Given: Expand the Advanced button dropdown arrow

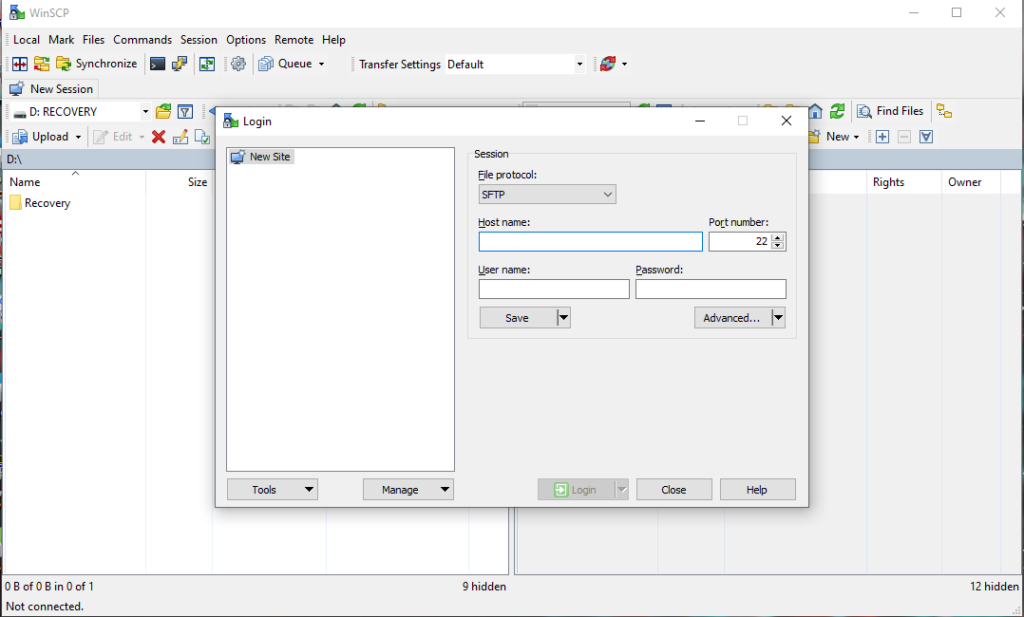Looking at the screenshot, I should click(x=778, y=318).
